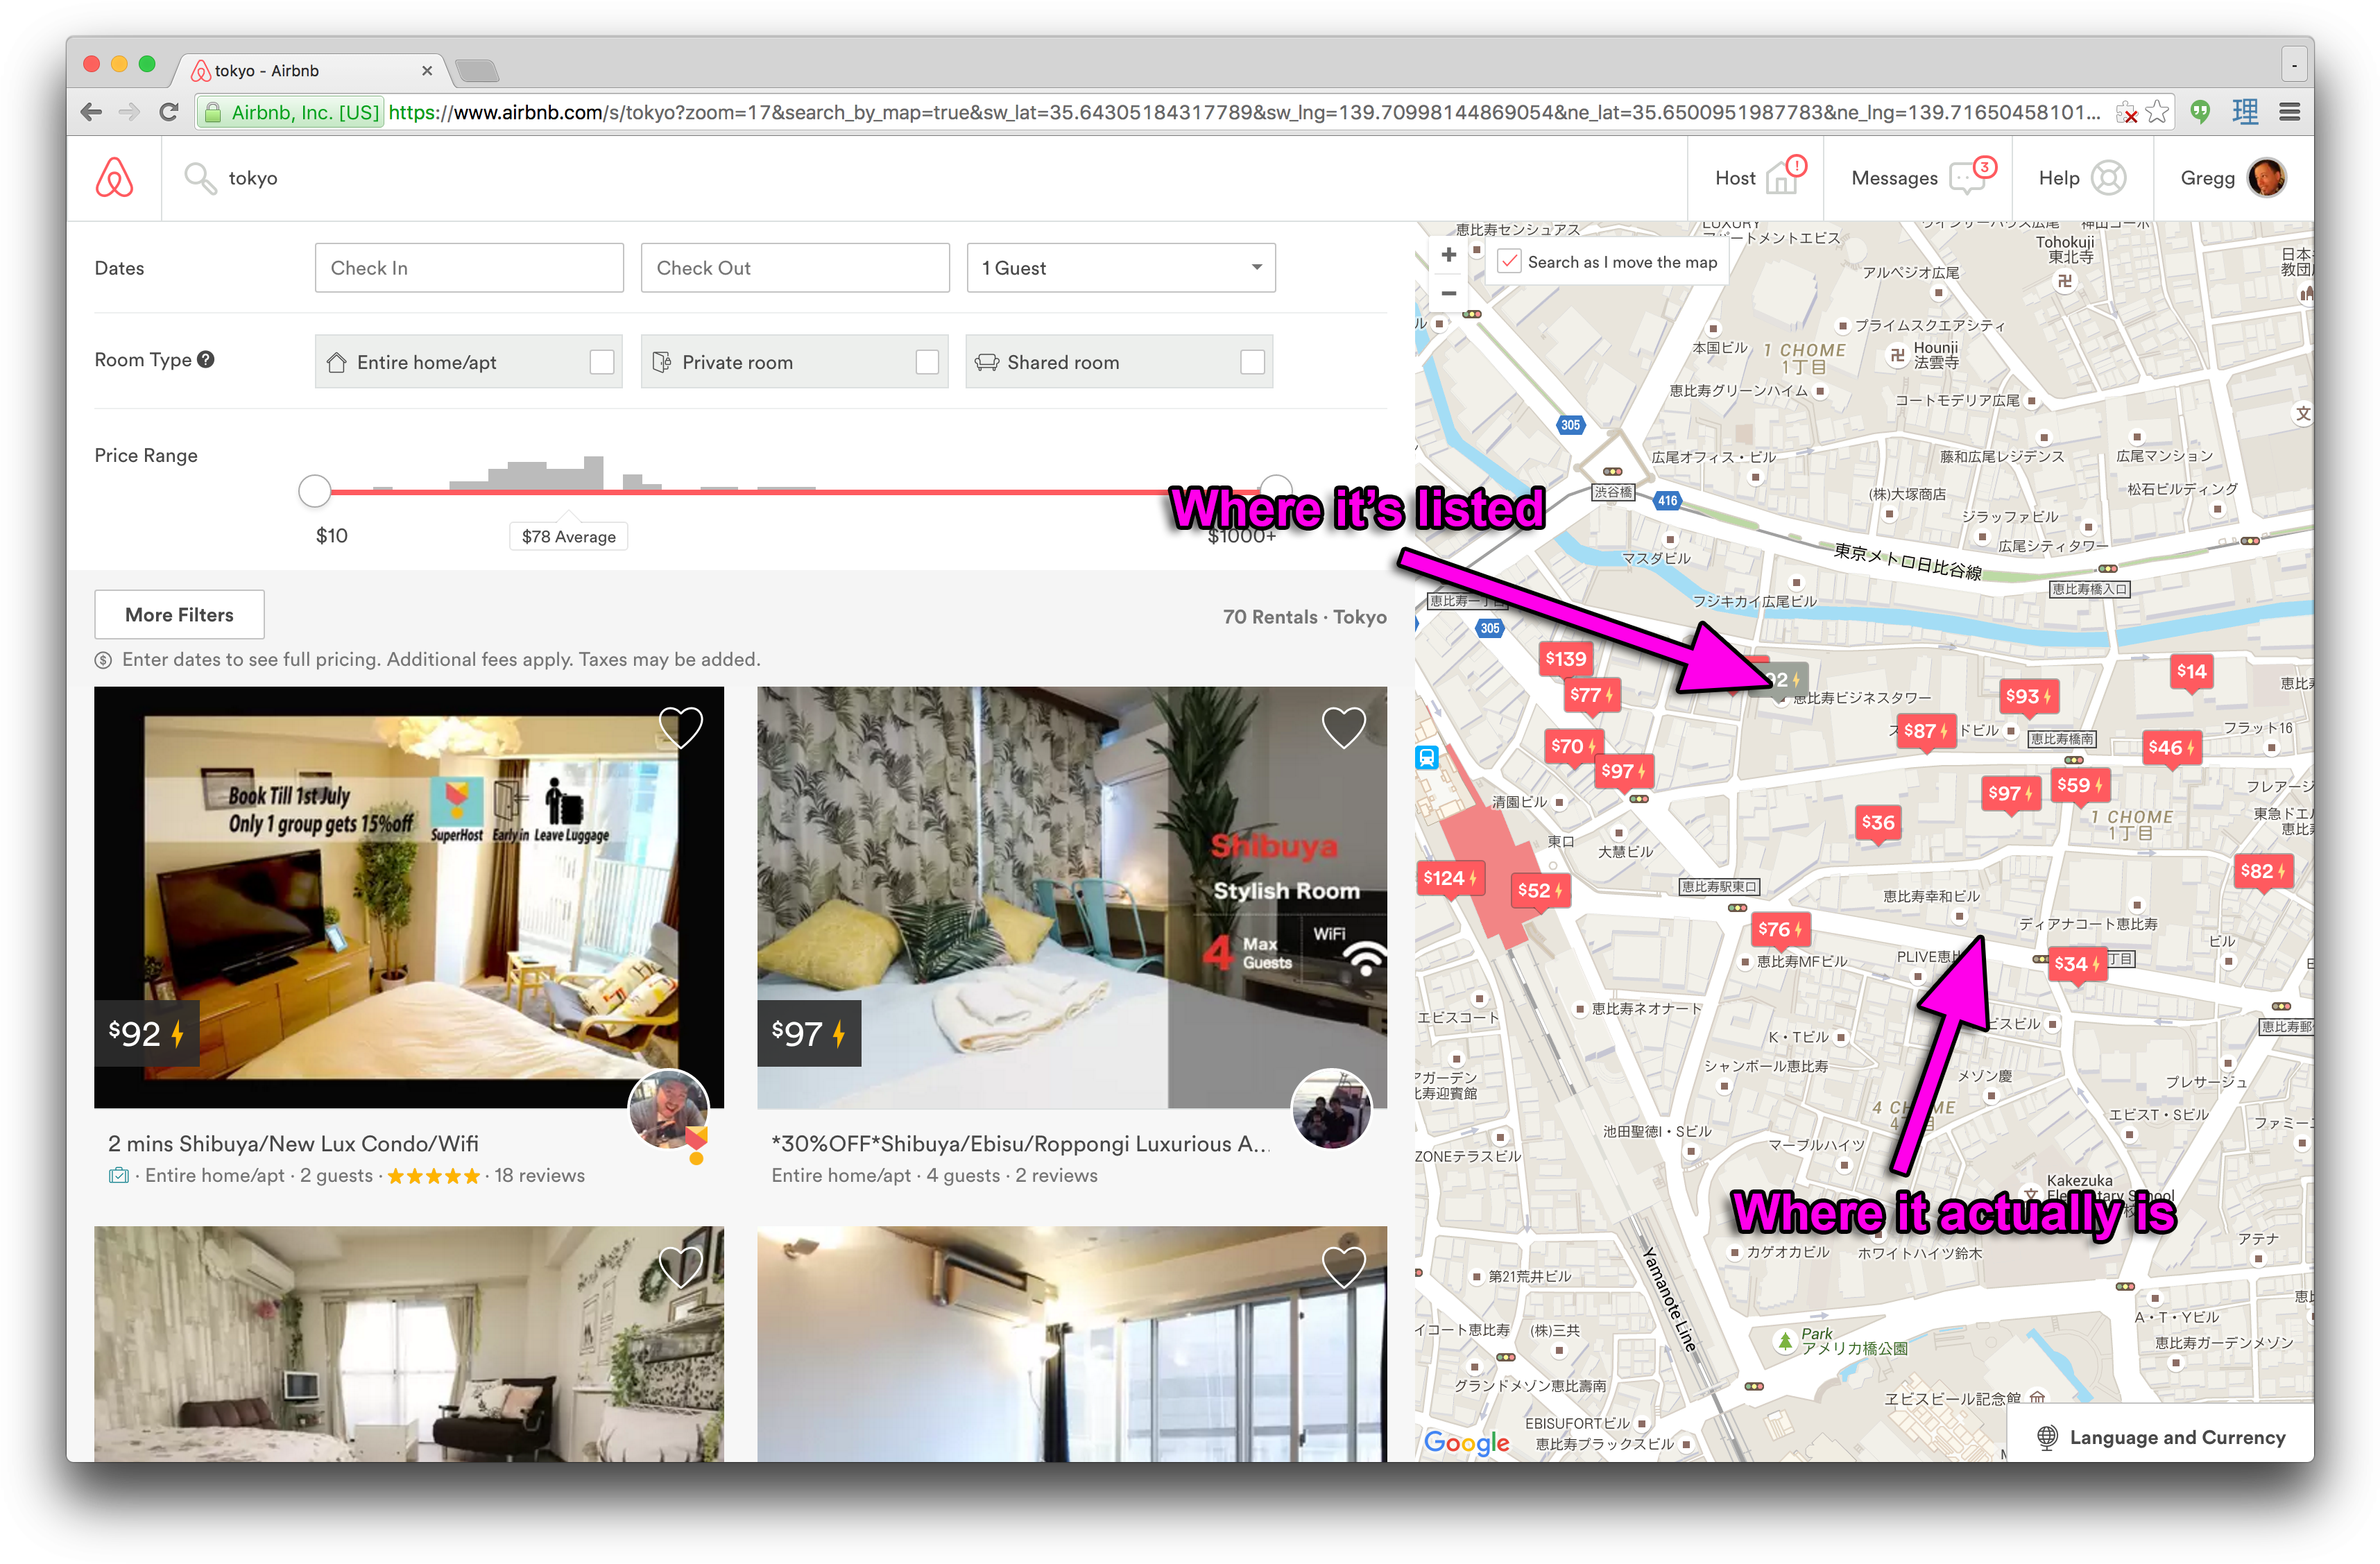Click the Airbnb logo home icon
Screen dimensions: 2380x1564
114,178
